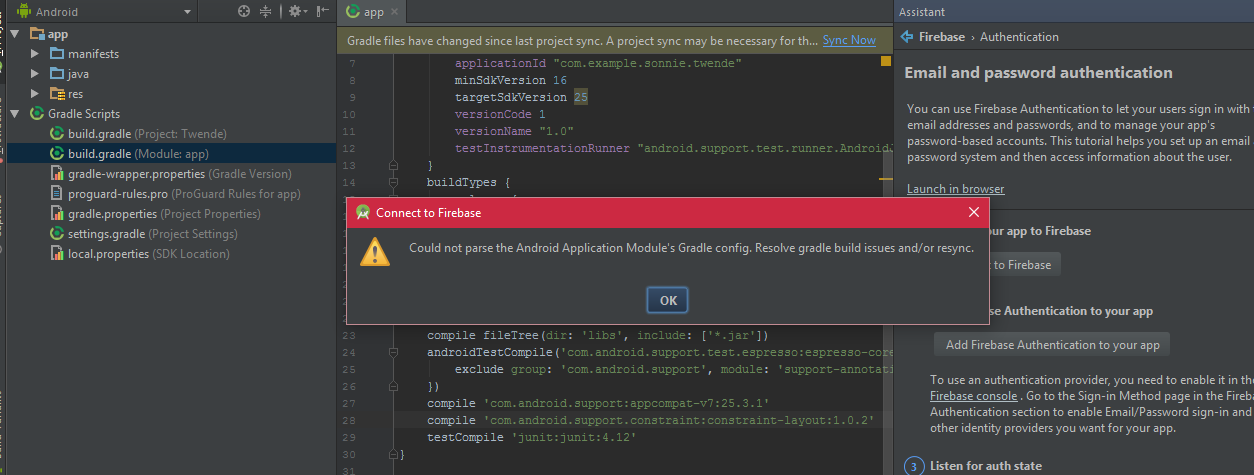This screenshot has height=475, width=1254.
Task: Switch to the app editor tab
Action: pyautogui.click(x=365, y=12)
